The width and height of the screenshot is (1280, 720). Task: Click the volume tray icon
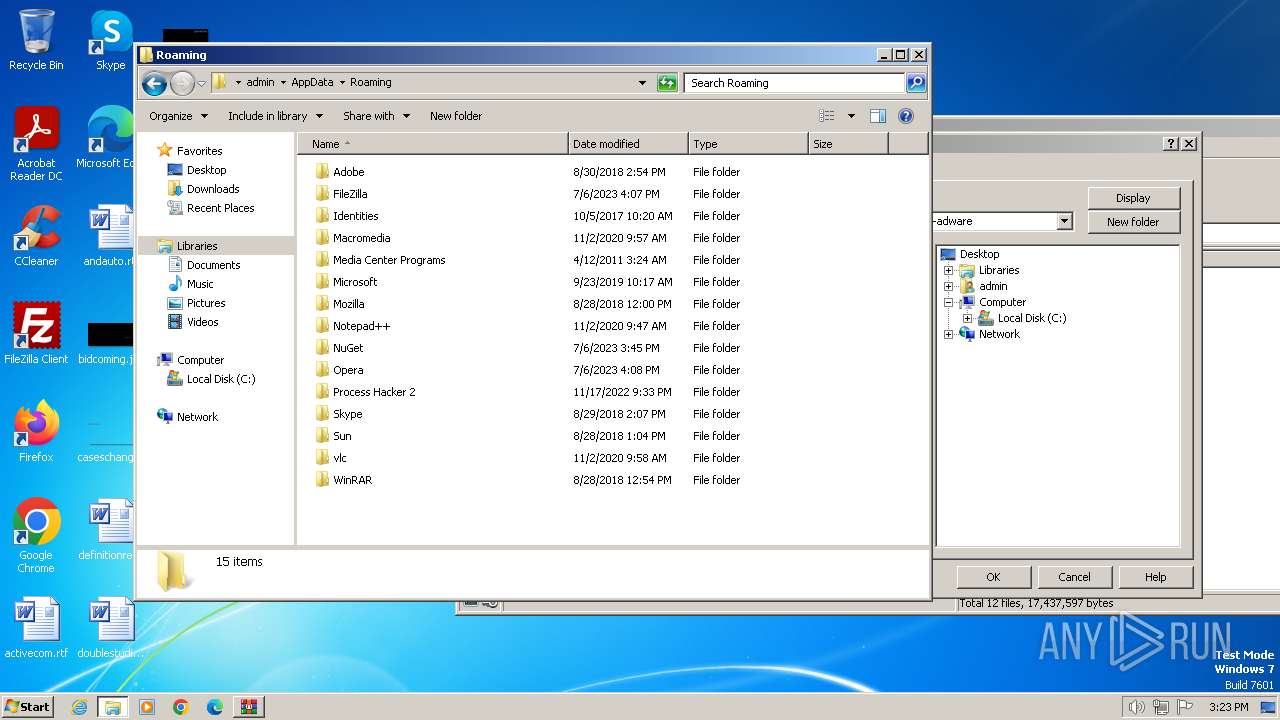1136,707
